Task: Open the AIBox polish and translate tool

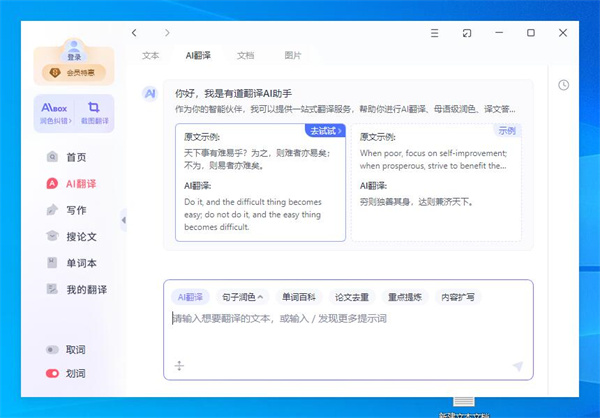Action: coord(52,110)
